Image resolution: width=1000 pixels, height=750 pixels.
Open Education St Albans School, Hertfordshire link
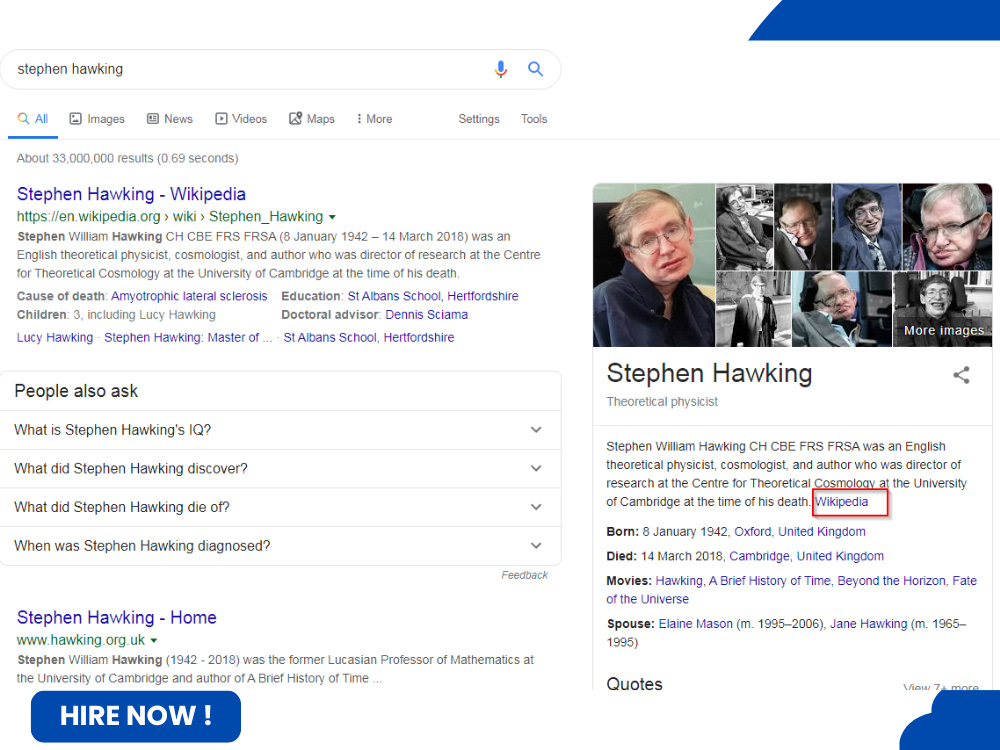pyautogui.click(x=433, y=296)
